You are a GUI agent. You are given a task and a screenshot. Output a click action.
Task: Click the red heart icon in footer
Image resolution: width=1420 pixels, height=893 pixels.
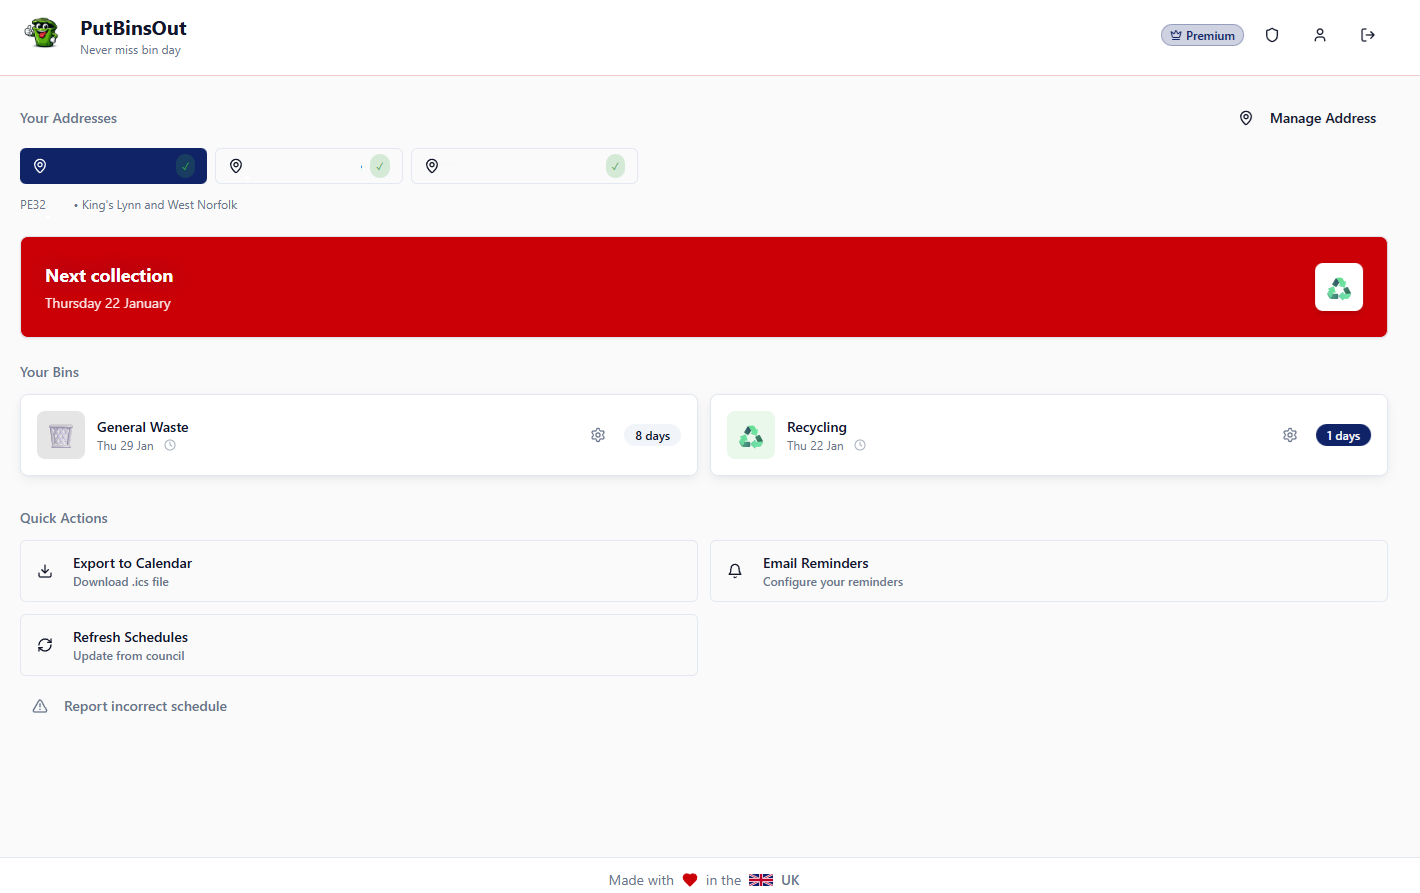690,880
